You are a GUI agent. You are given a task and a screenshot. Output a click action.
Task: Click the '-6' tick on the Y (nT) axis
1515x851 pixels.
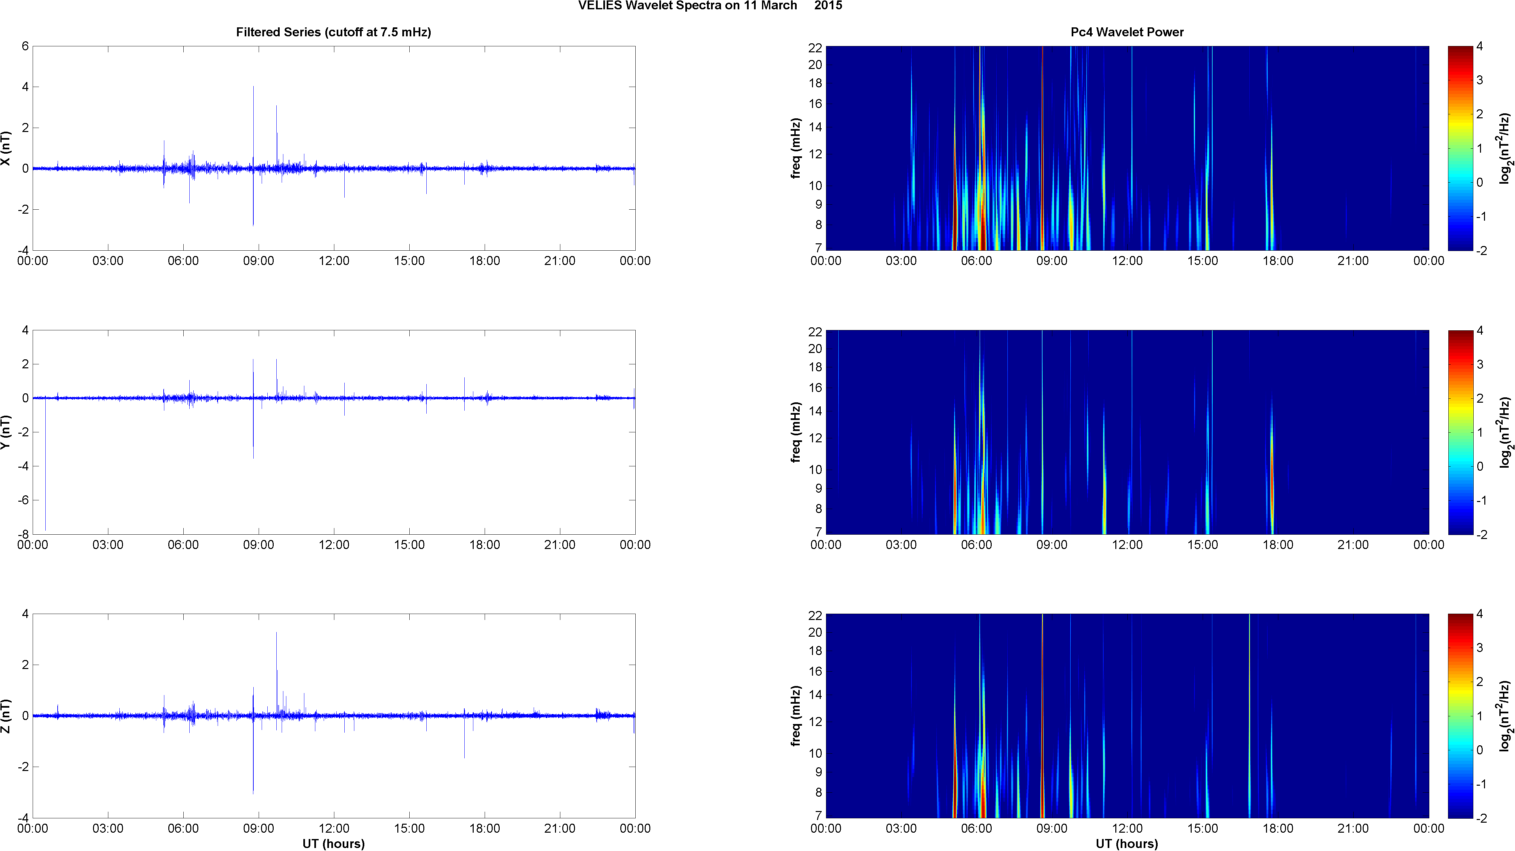coord(22,500)
